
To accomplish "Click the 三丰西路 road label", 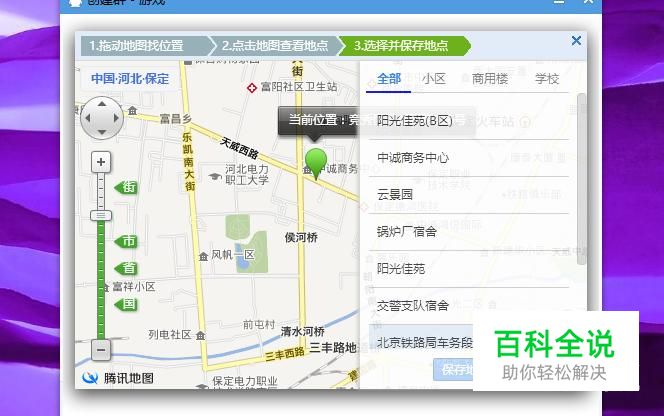I will (285, 354).
